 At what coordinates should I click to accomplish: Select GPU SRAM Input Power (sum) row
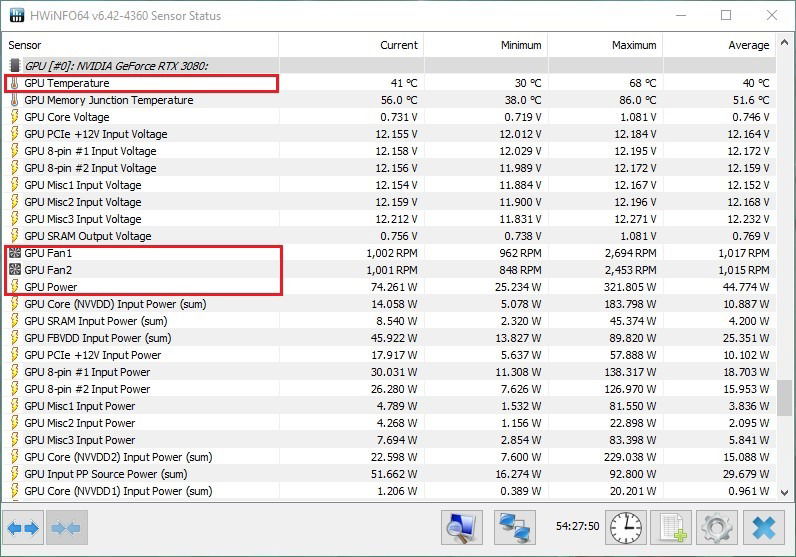[390, 321]
